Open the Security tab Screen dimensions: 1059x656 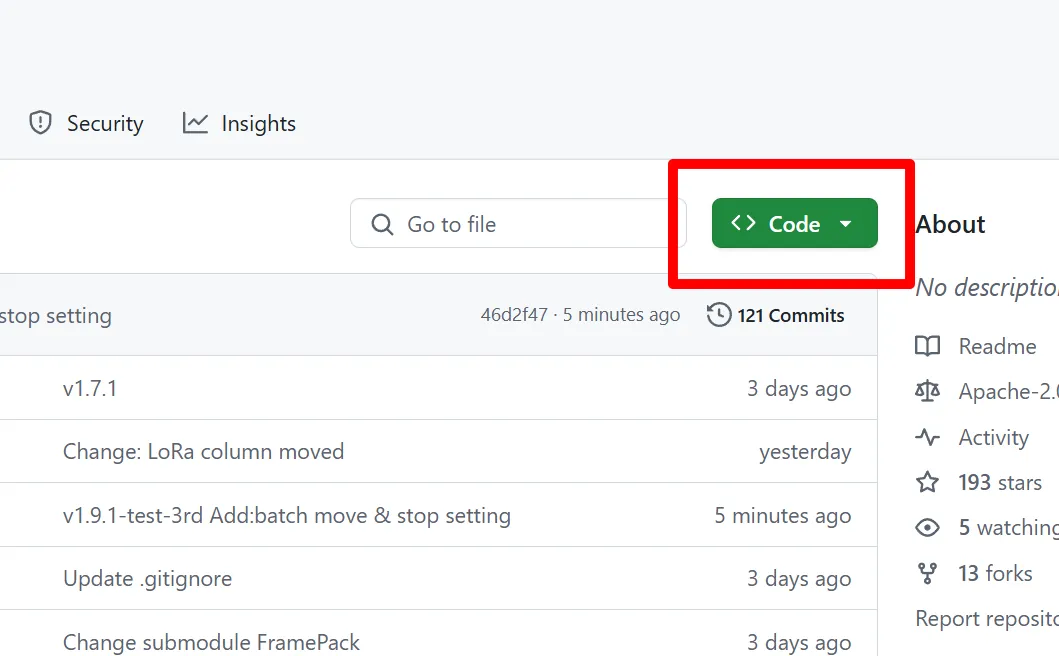click(86, 124)
